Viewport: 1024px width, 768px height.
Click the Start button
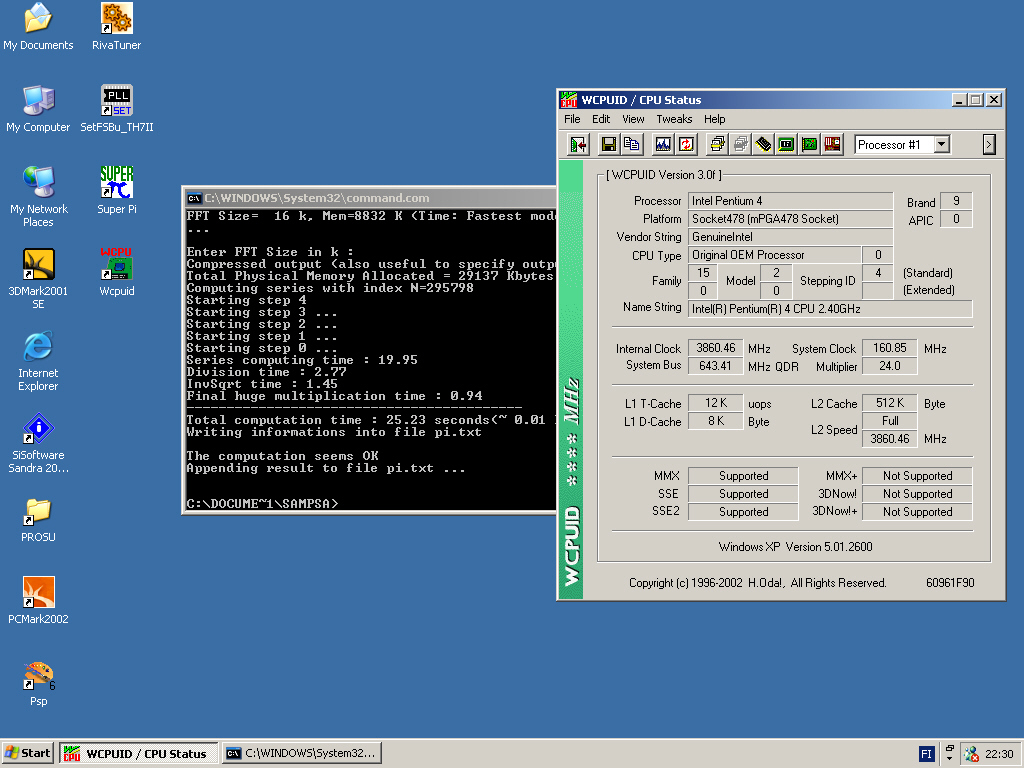pyautogui.click(x=28, y=754)
